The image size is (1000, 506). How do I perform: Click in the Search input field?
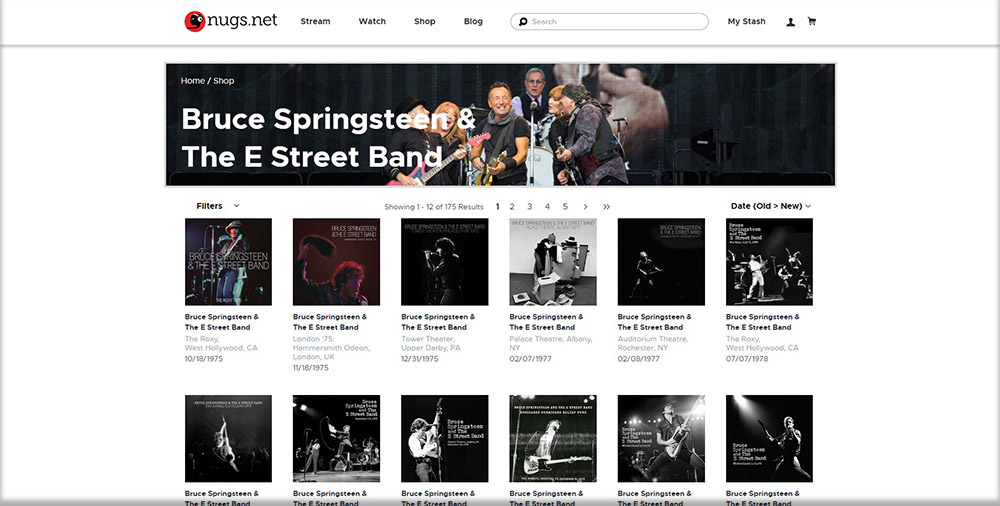click(x=615, y=22)
